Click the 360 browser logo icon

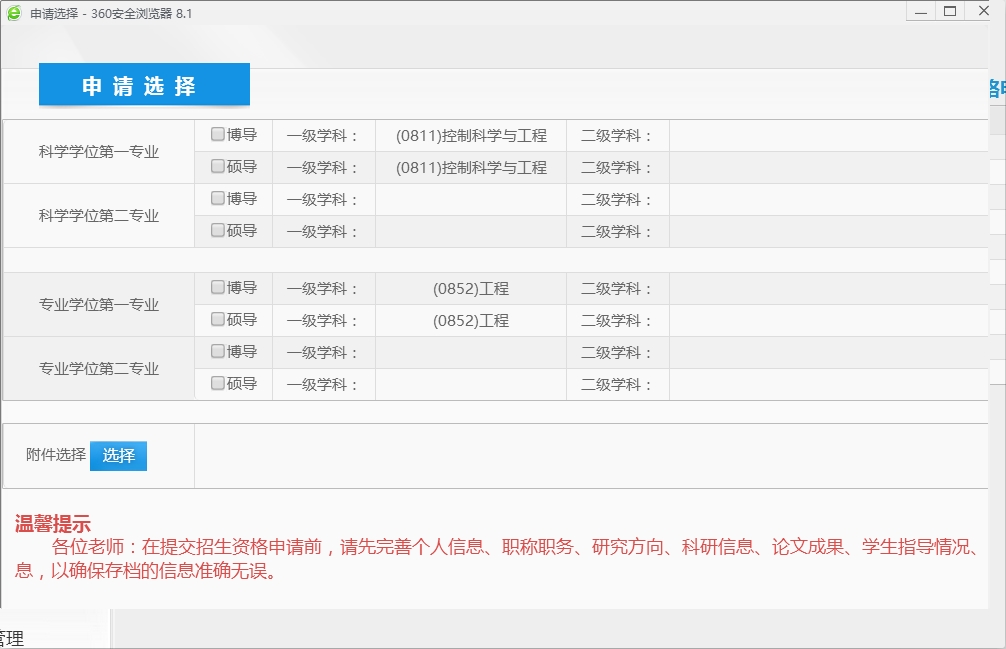point(14,13)
